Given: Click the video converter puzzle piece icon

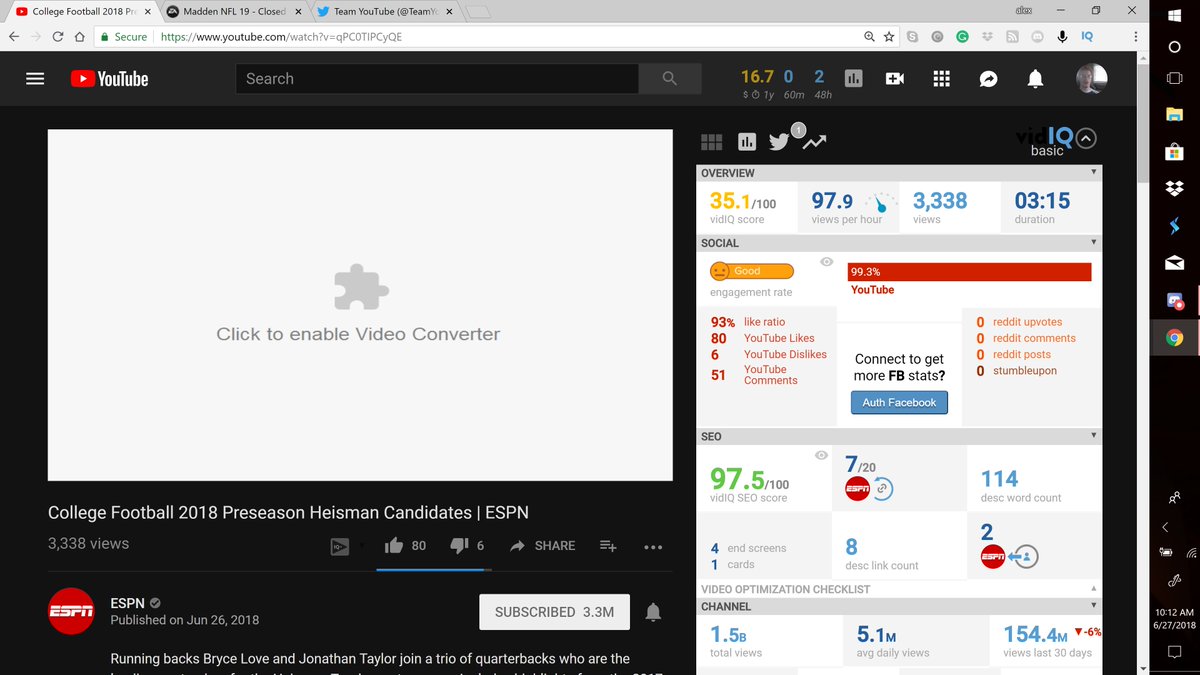Looking at the screenshot, I should pos(360,287).
